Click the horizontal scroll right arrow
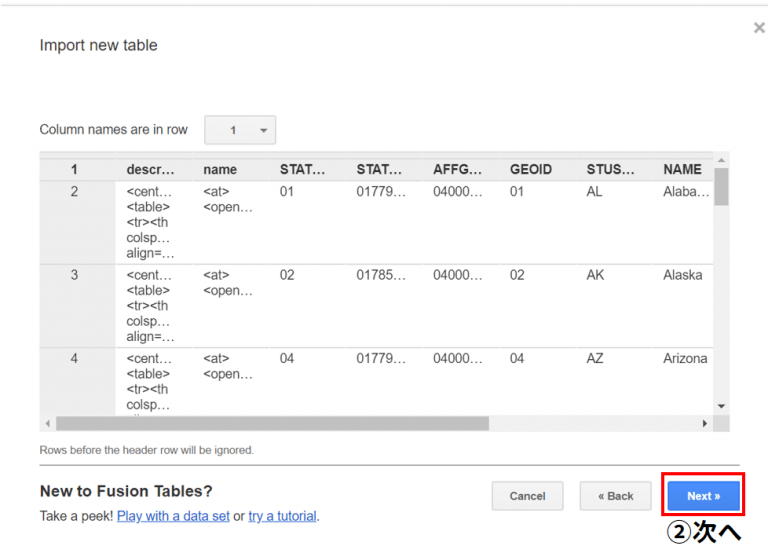The width and height of the screenshot is (768, 557). pos(705,423)
